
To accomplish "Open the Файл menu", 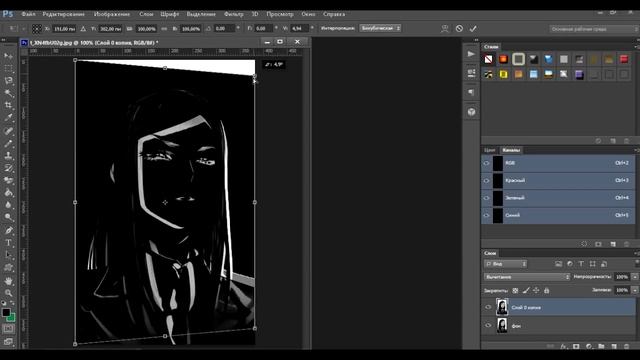I will (28, 14).
